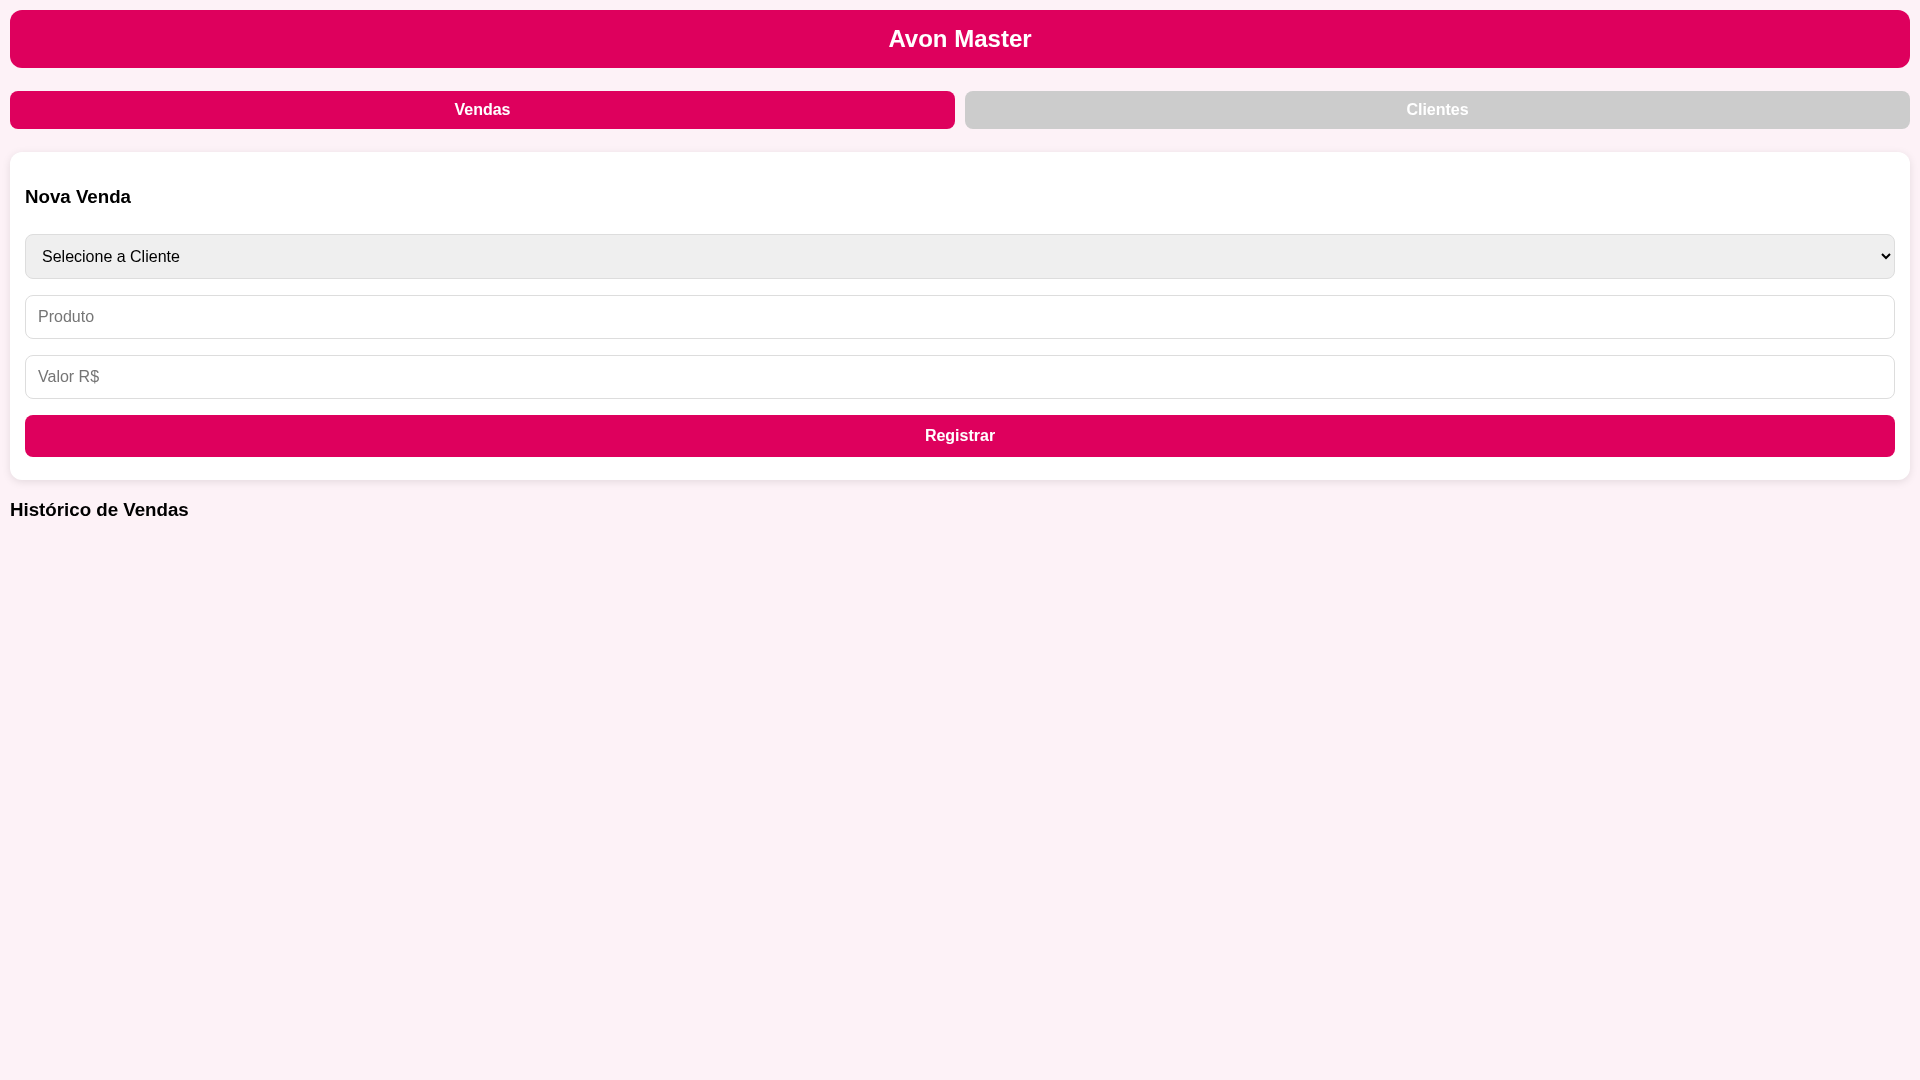
Task: Click the Nova Venda form card
Action: coord(959,315)
